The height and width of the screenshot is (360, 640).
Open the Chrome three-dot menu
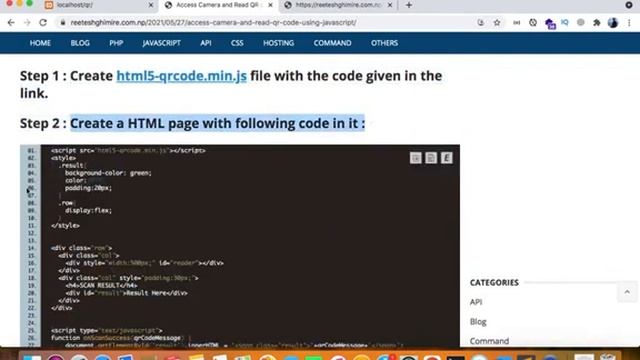[x=629, y=23]
